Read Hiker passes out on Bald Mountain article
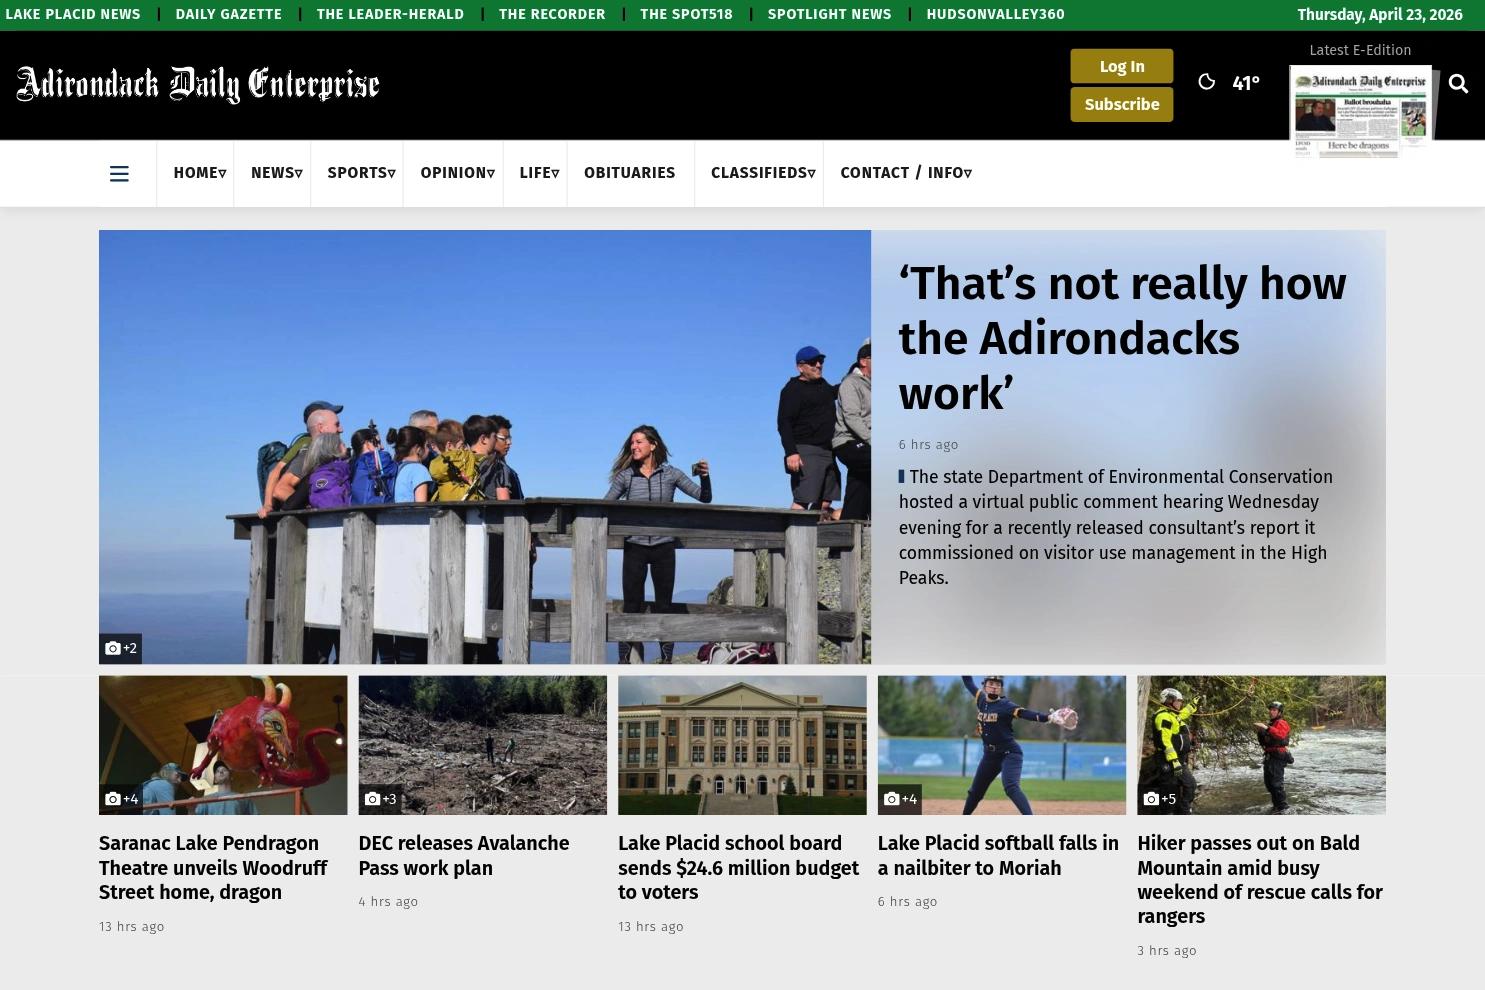The width and height of the screenshot is (1485, 990). pyautogui.click(x=1260, y=880)
